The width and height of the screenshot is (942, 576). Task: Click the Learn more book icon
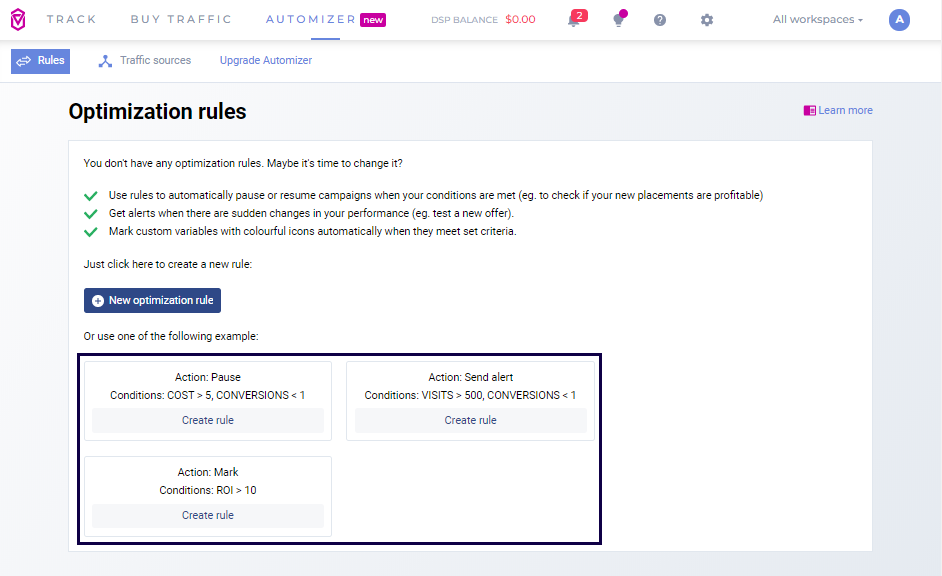[810, 110]
